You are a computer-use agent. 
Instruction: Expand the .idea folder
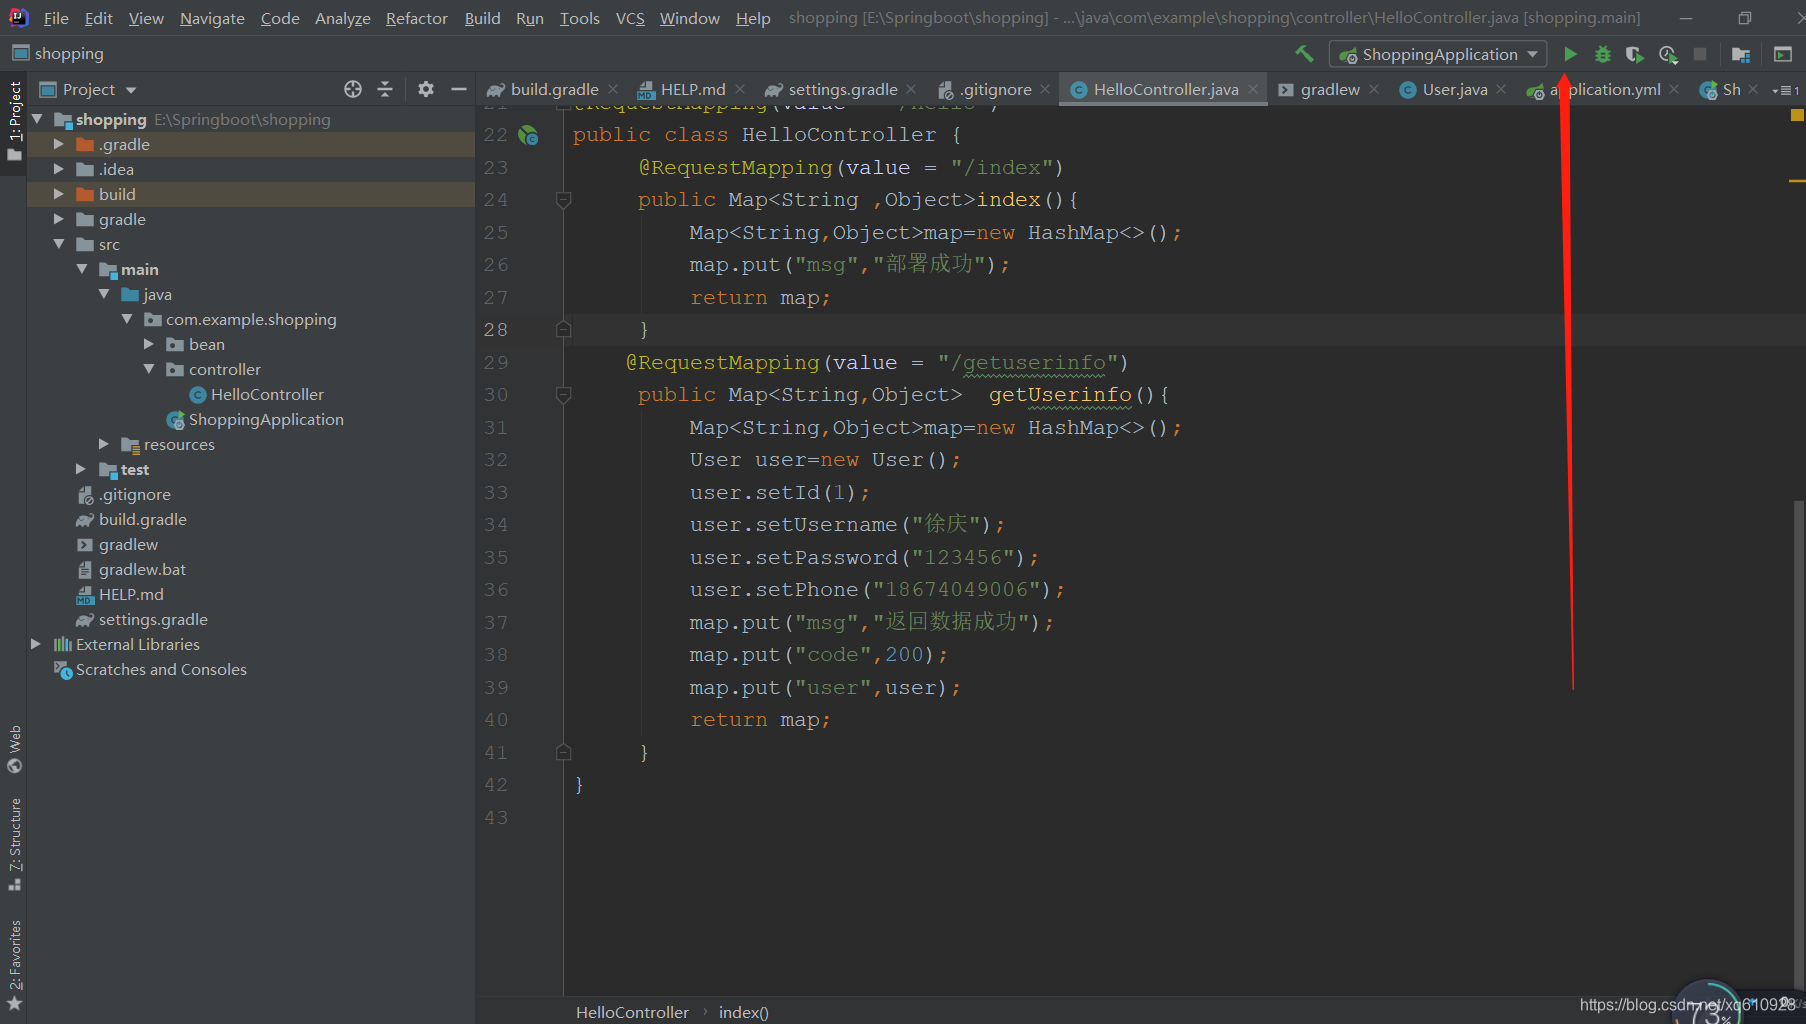point(58,169)
